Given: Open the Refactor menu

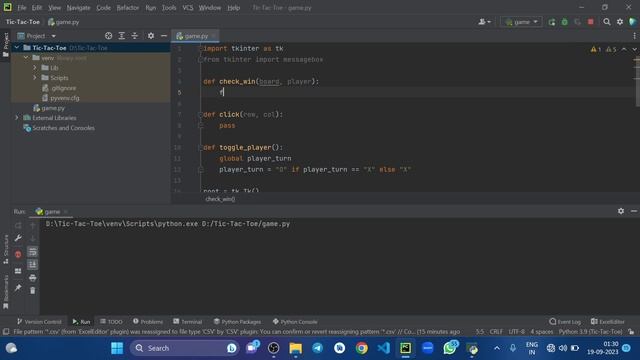Looking at the screenshot, I should [x=128, y=8].
